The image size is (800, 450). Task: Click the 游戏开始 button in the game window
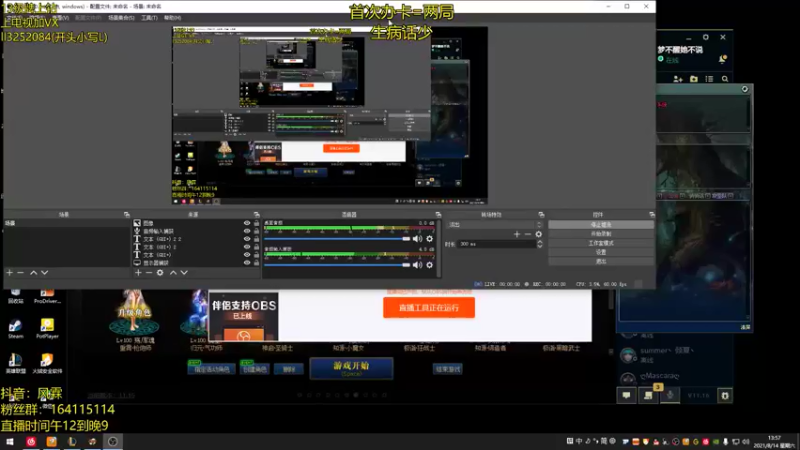[351, 368]
